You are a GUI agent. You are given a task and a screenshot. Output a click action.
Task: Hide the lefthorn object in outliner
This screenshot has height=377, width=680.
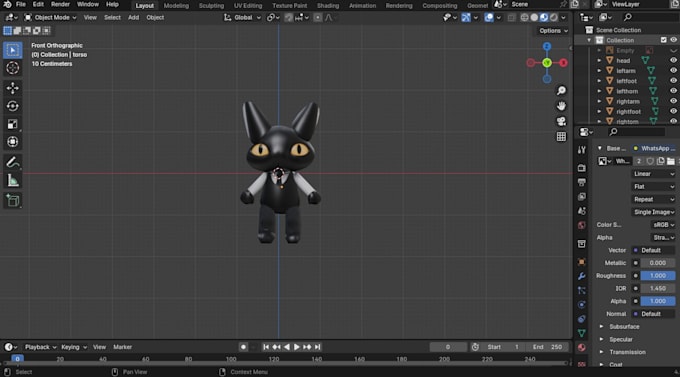(x=673, y=91)
